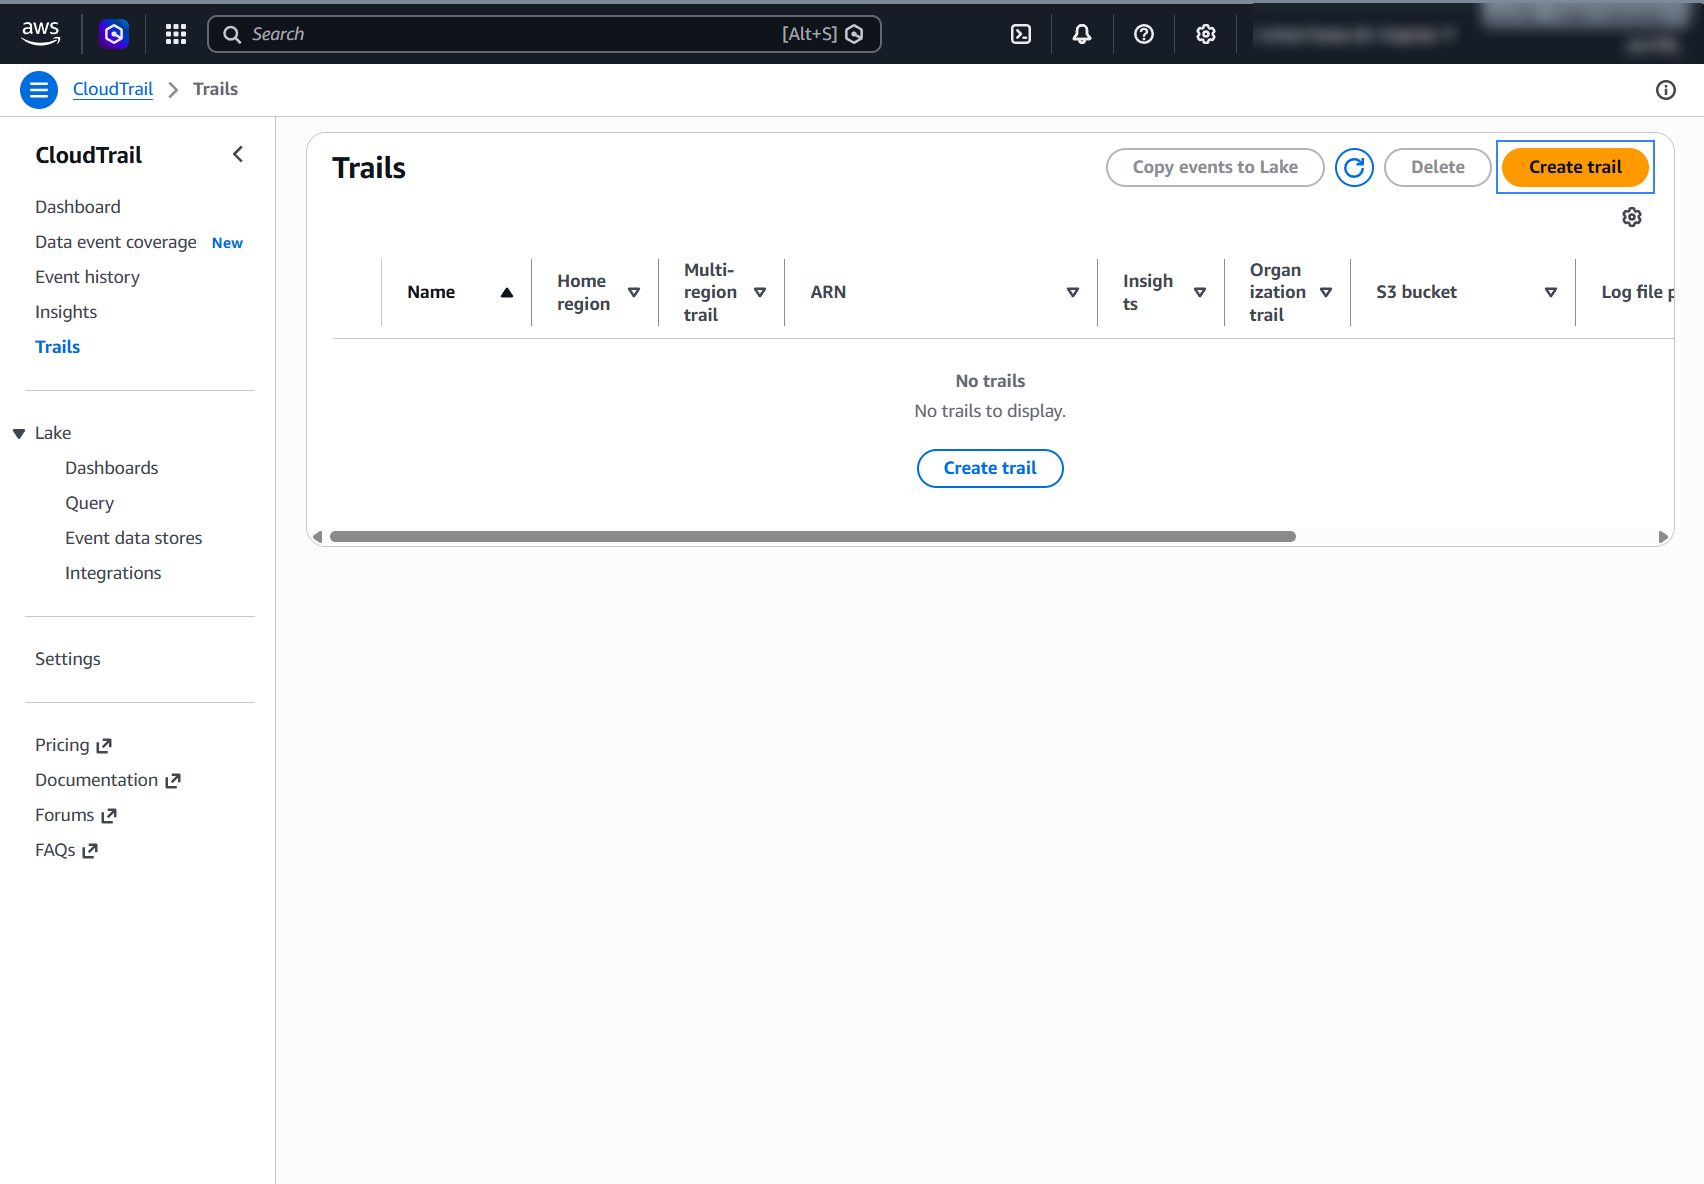Open Lake Integrations item
1704x1184 pixels.
click(x=113, y=573)
